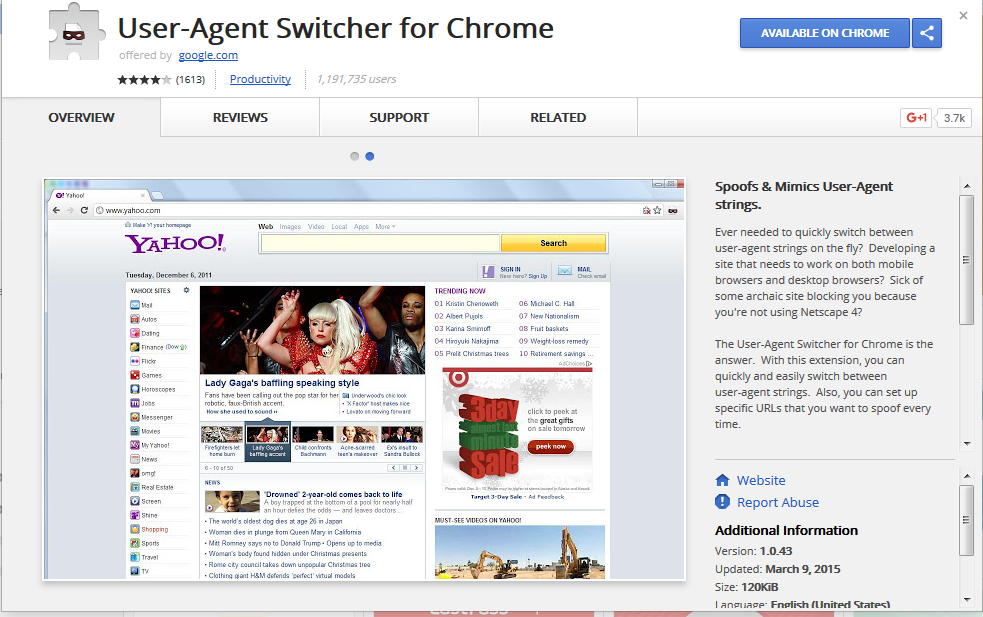983x617 pixels.
Task: Click the updated date March 9, 2015
Action: tap(802, 569)
